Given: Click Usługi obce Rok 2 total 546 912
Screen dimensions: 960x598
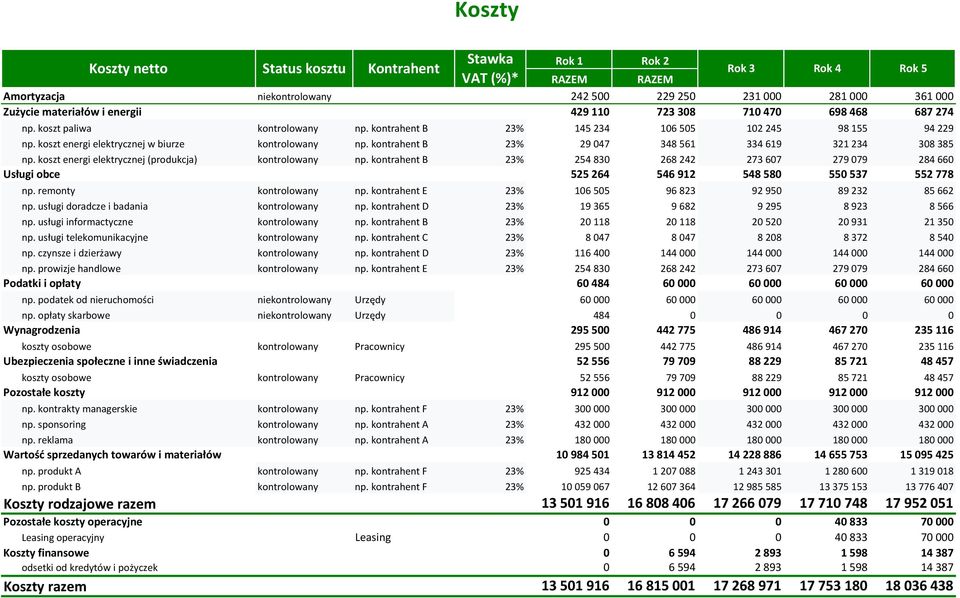Looking at the screenshot, I should click(x=676, y=174).
